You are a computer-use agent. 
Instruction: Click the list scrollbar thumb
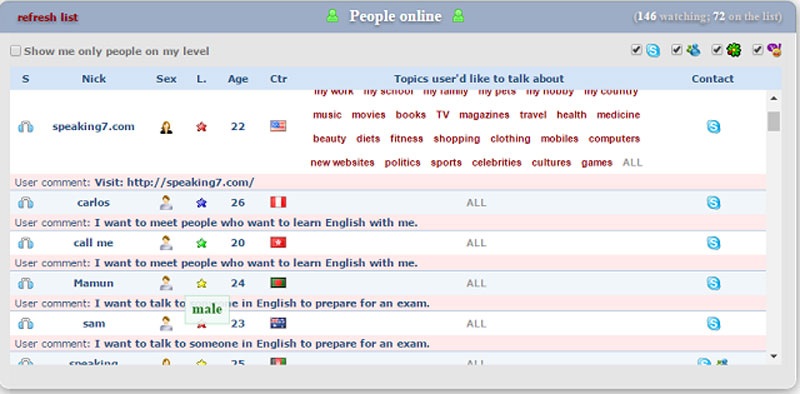point(774,121)
